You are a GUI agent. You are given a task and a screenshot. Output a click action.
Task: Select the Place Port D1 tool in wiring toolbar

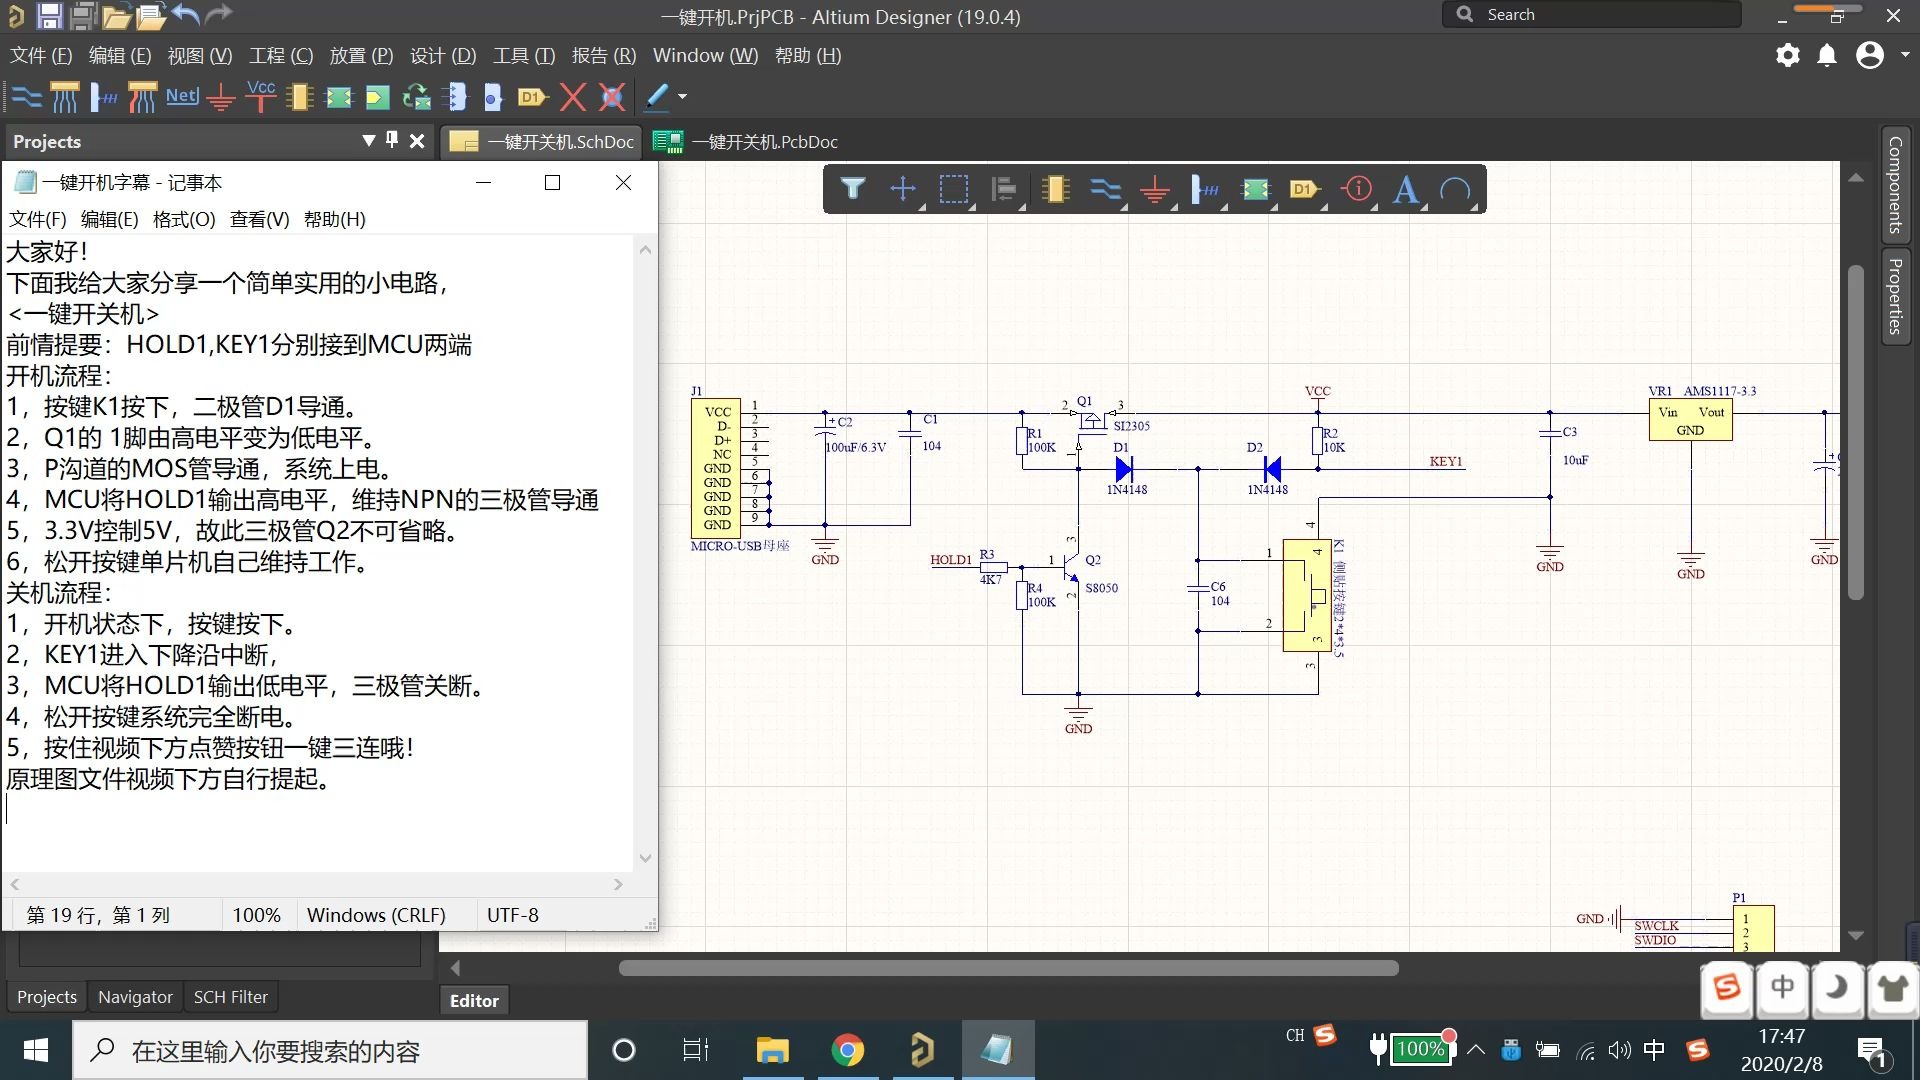[x=533, y=97]
